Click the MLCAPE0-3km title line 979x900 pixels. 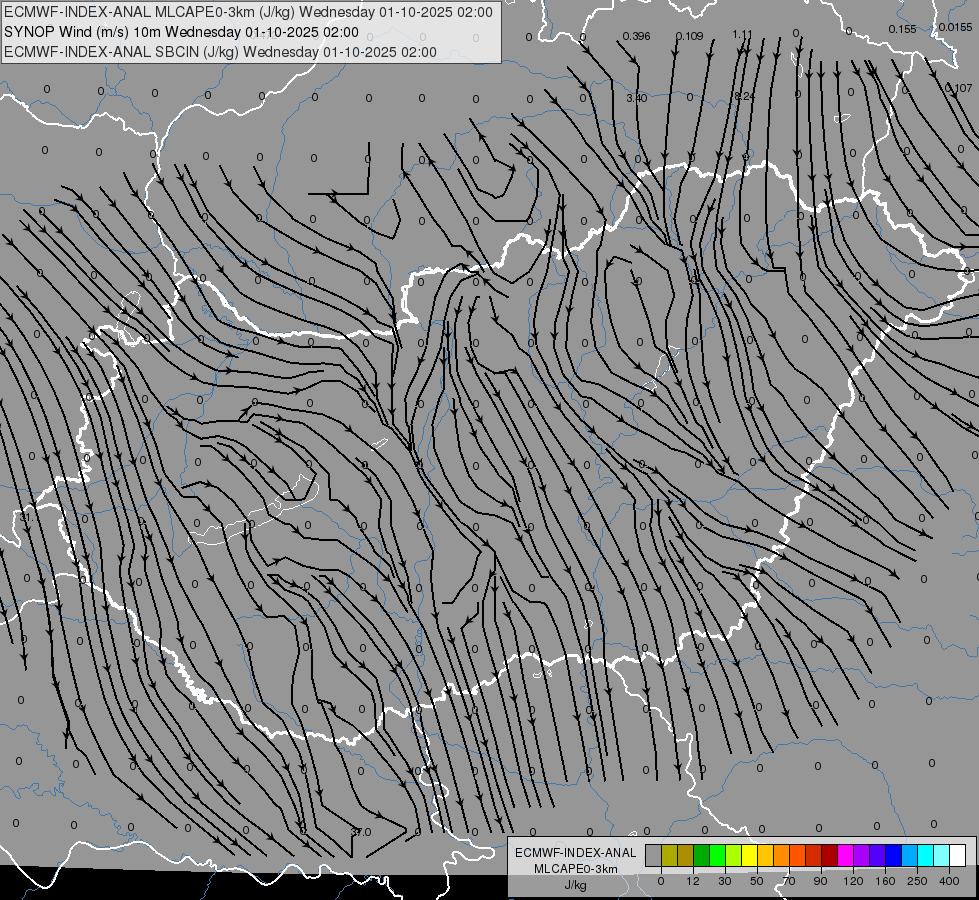[x=248, y=12]
